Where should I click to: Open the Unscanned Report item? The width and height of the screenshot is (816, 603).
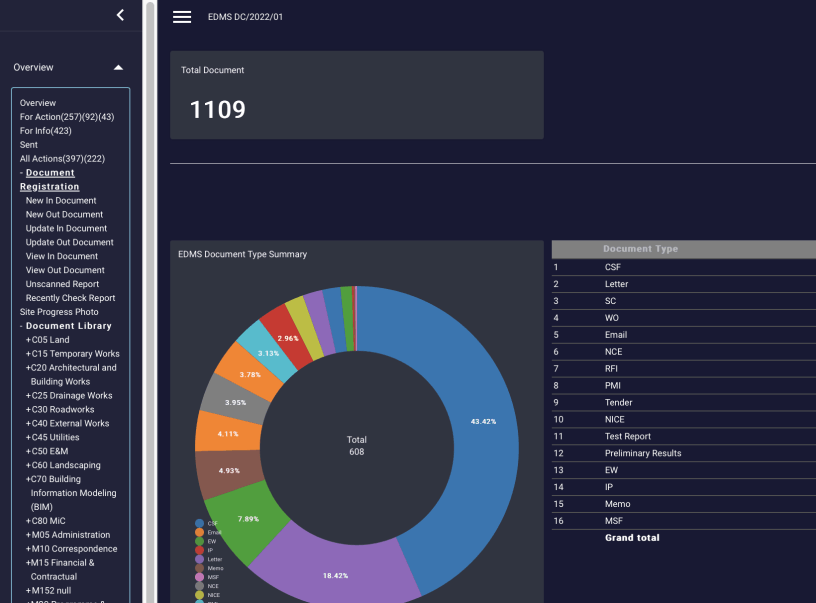(x=62, y=284)
